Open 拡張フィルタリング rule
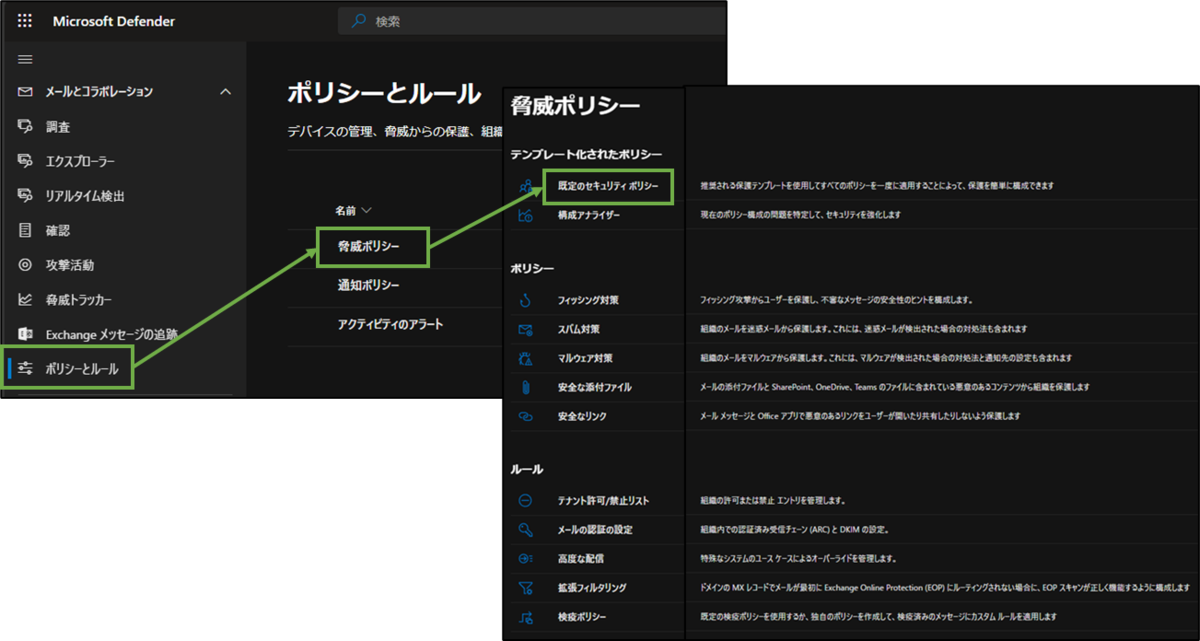1200x641 pixels. [592, 587]
